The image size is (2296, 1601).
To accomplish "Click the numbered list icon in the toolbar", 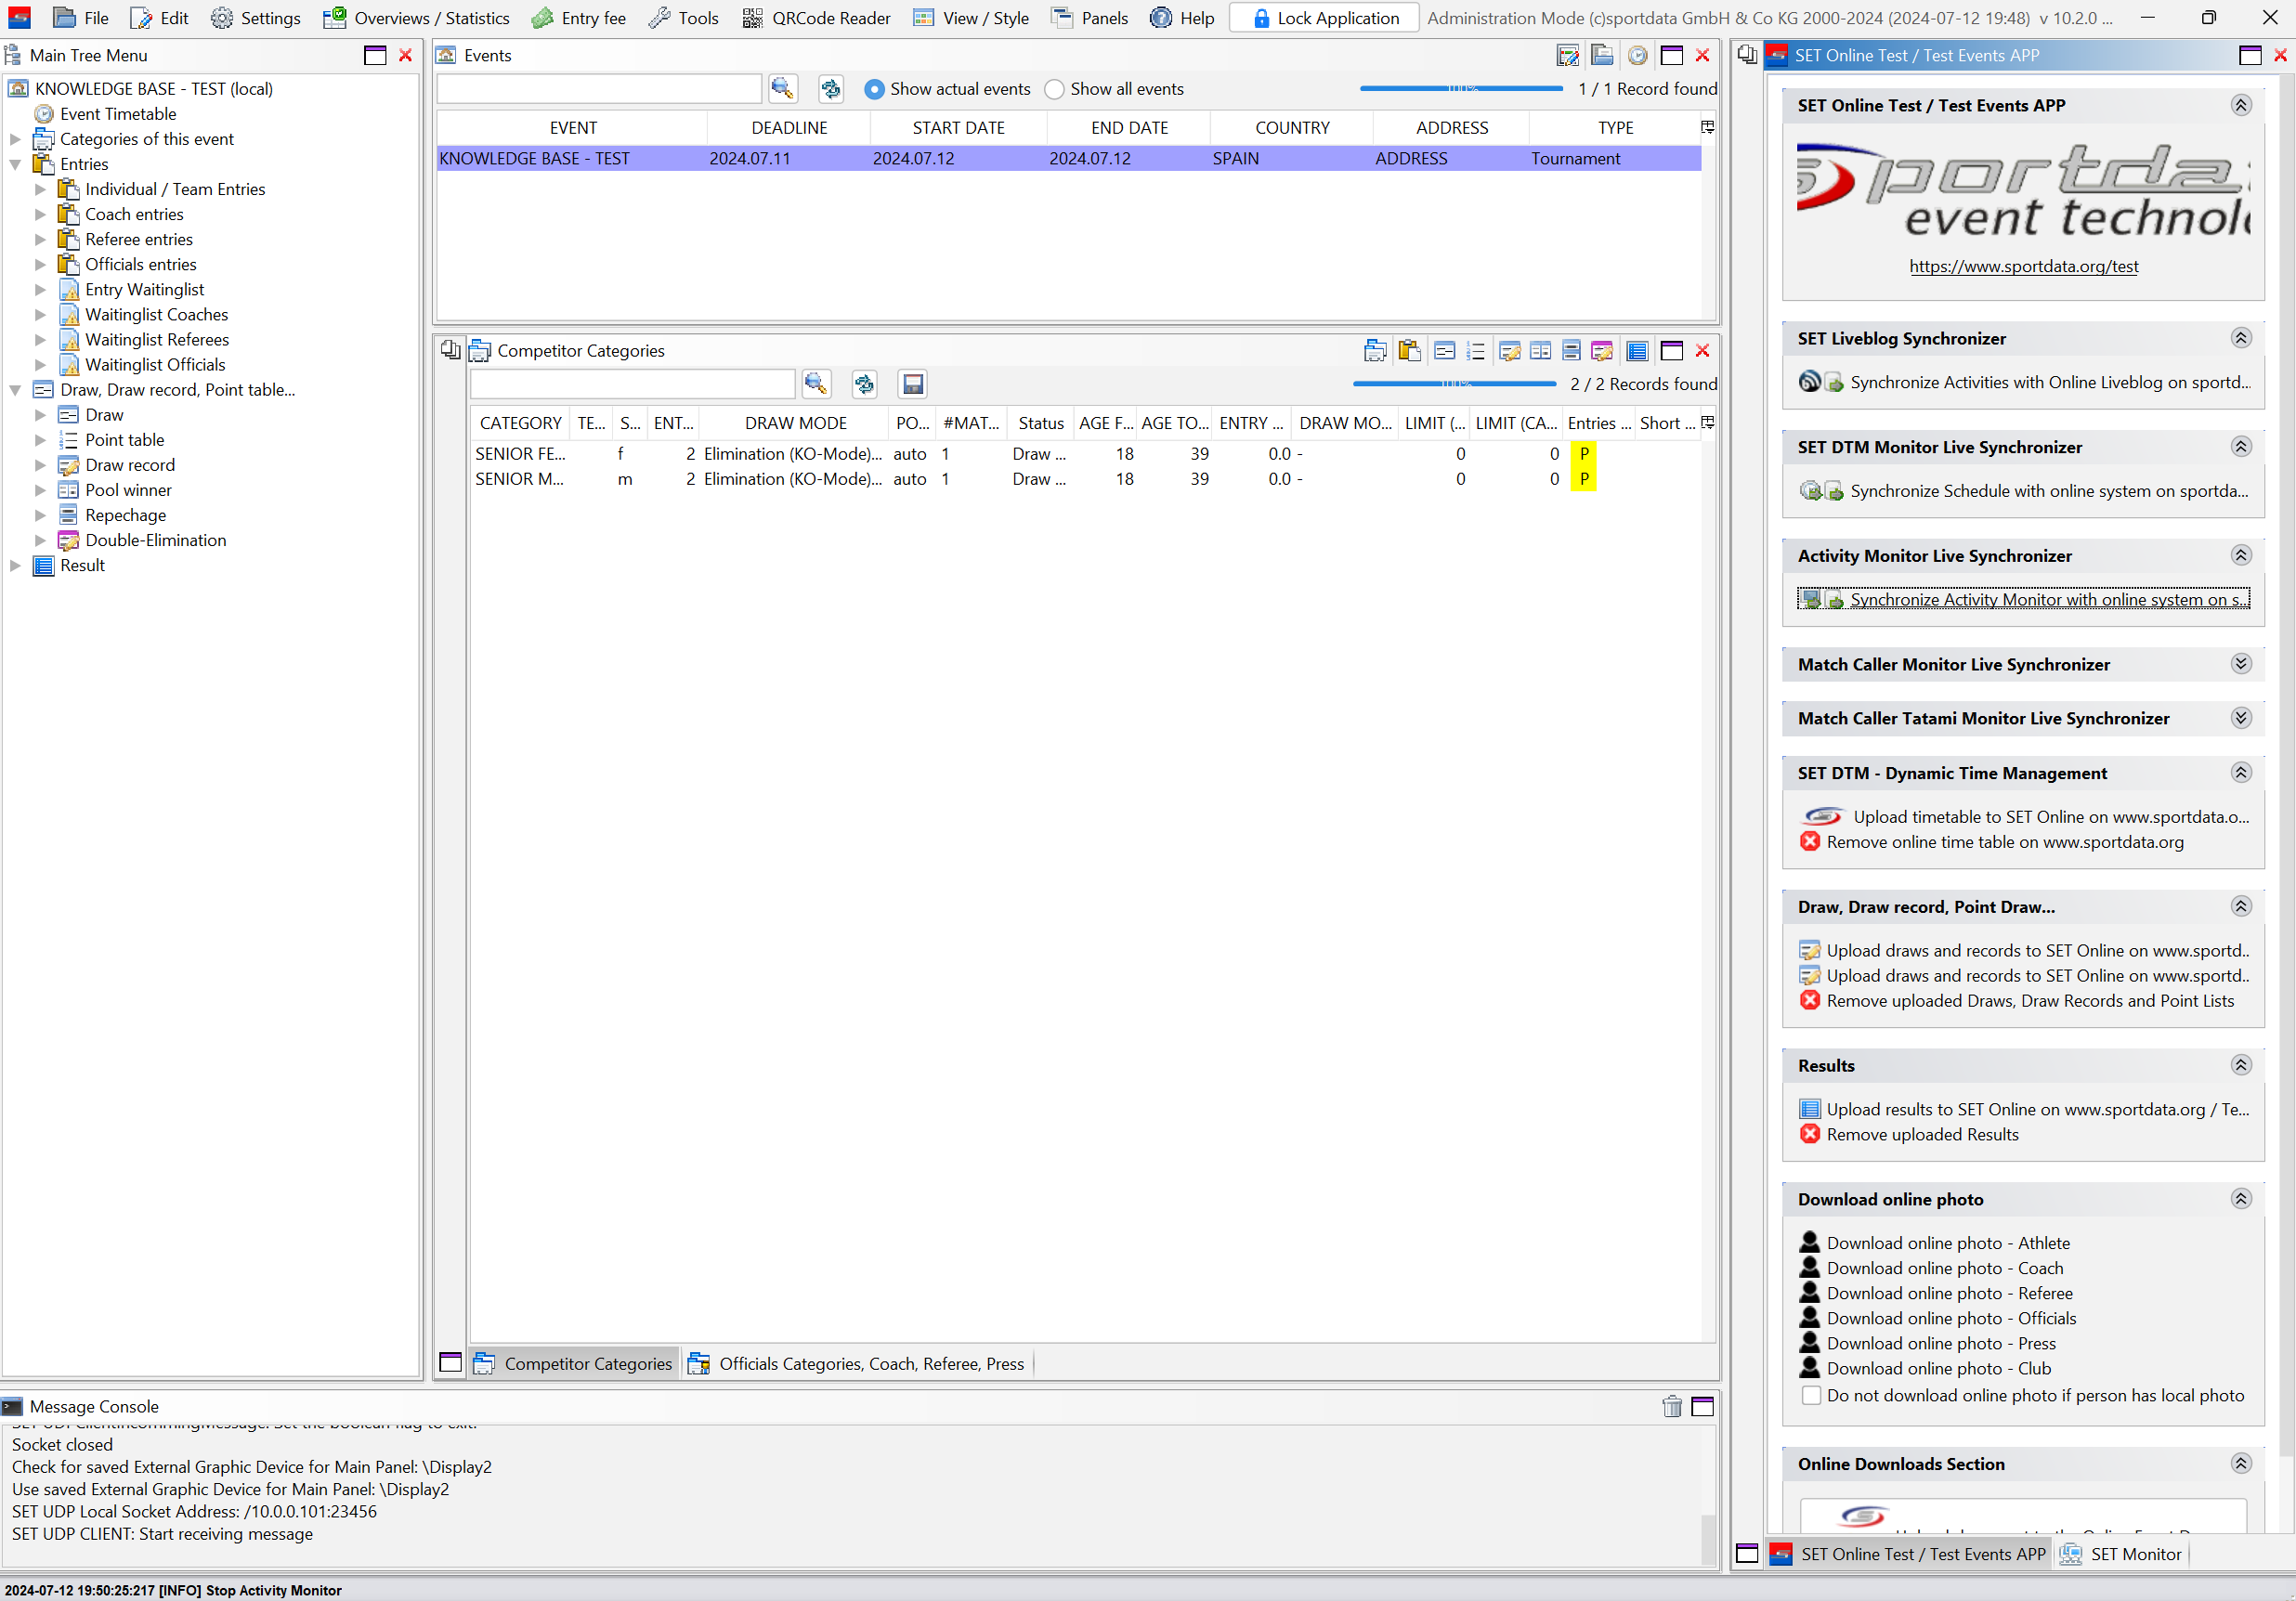I will tap(1475, 351).
